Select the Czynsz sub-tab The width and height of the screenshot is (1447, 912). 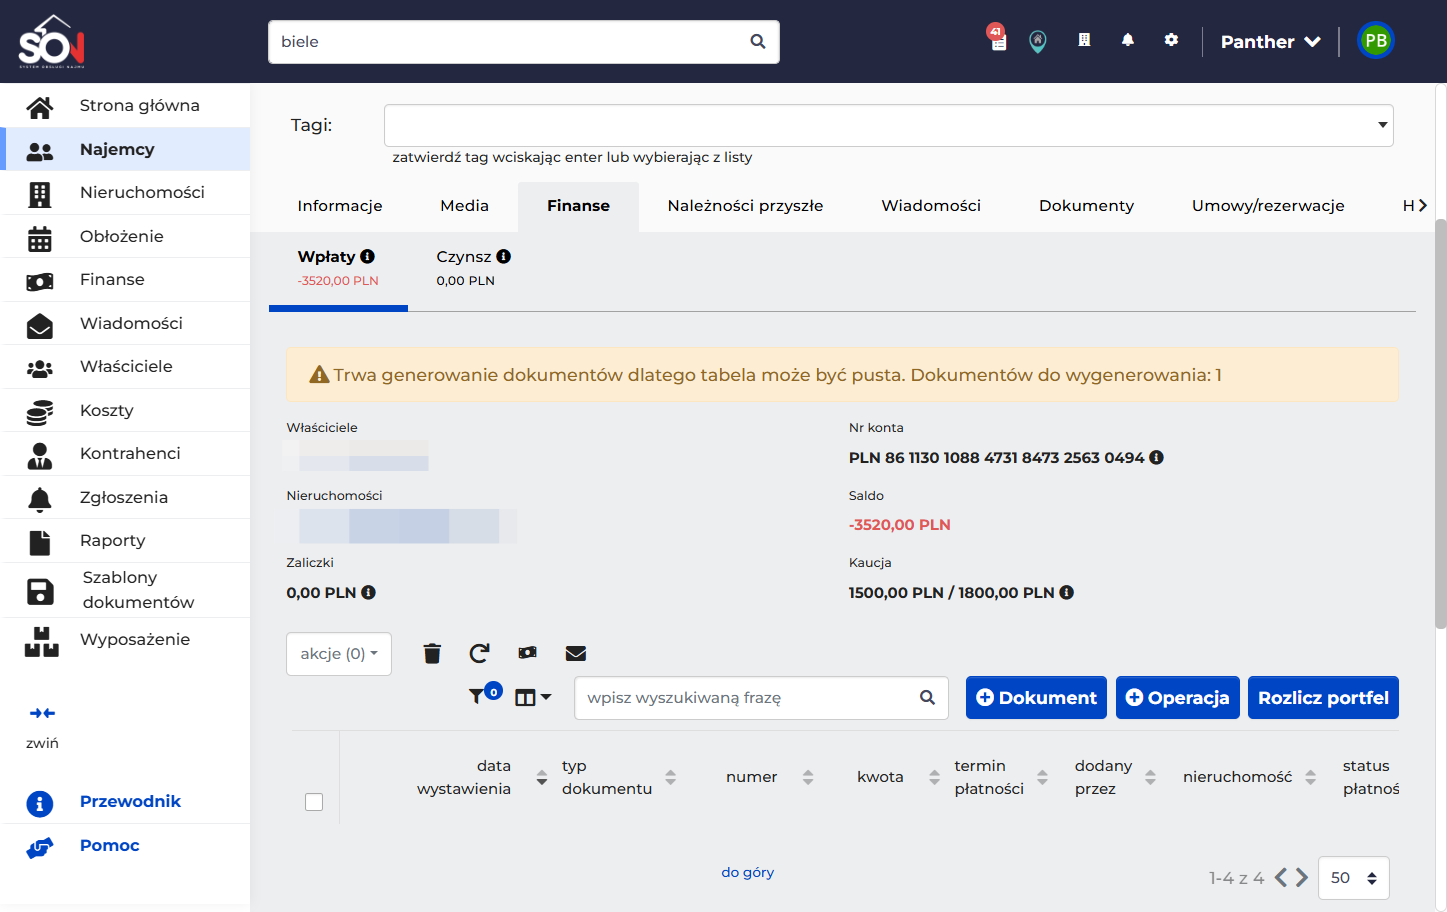[x=474, y=268]
